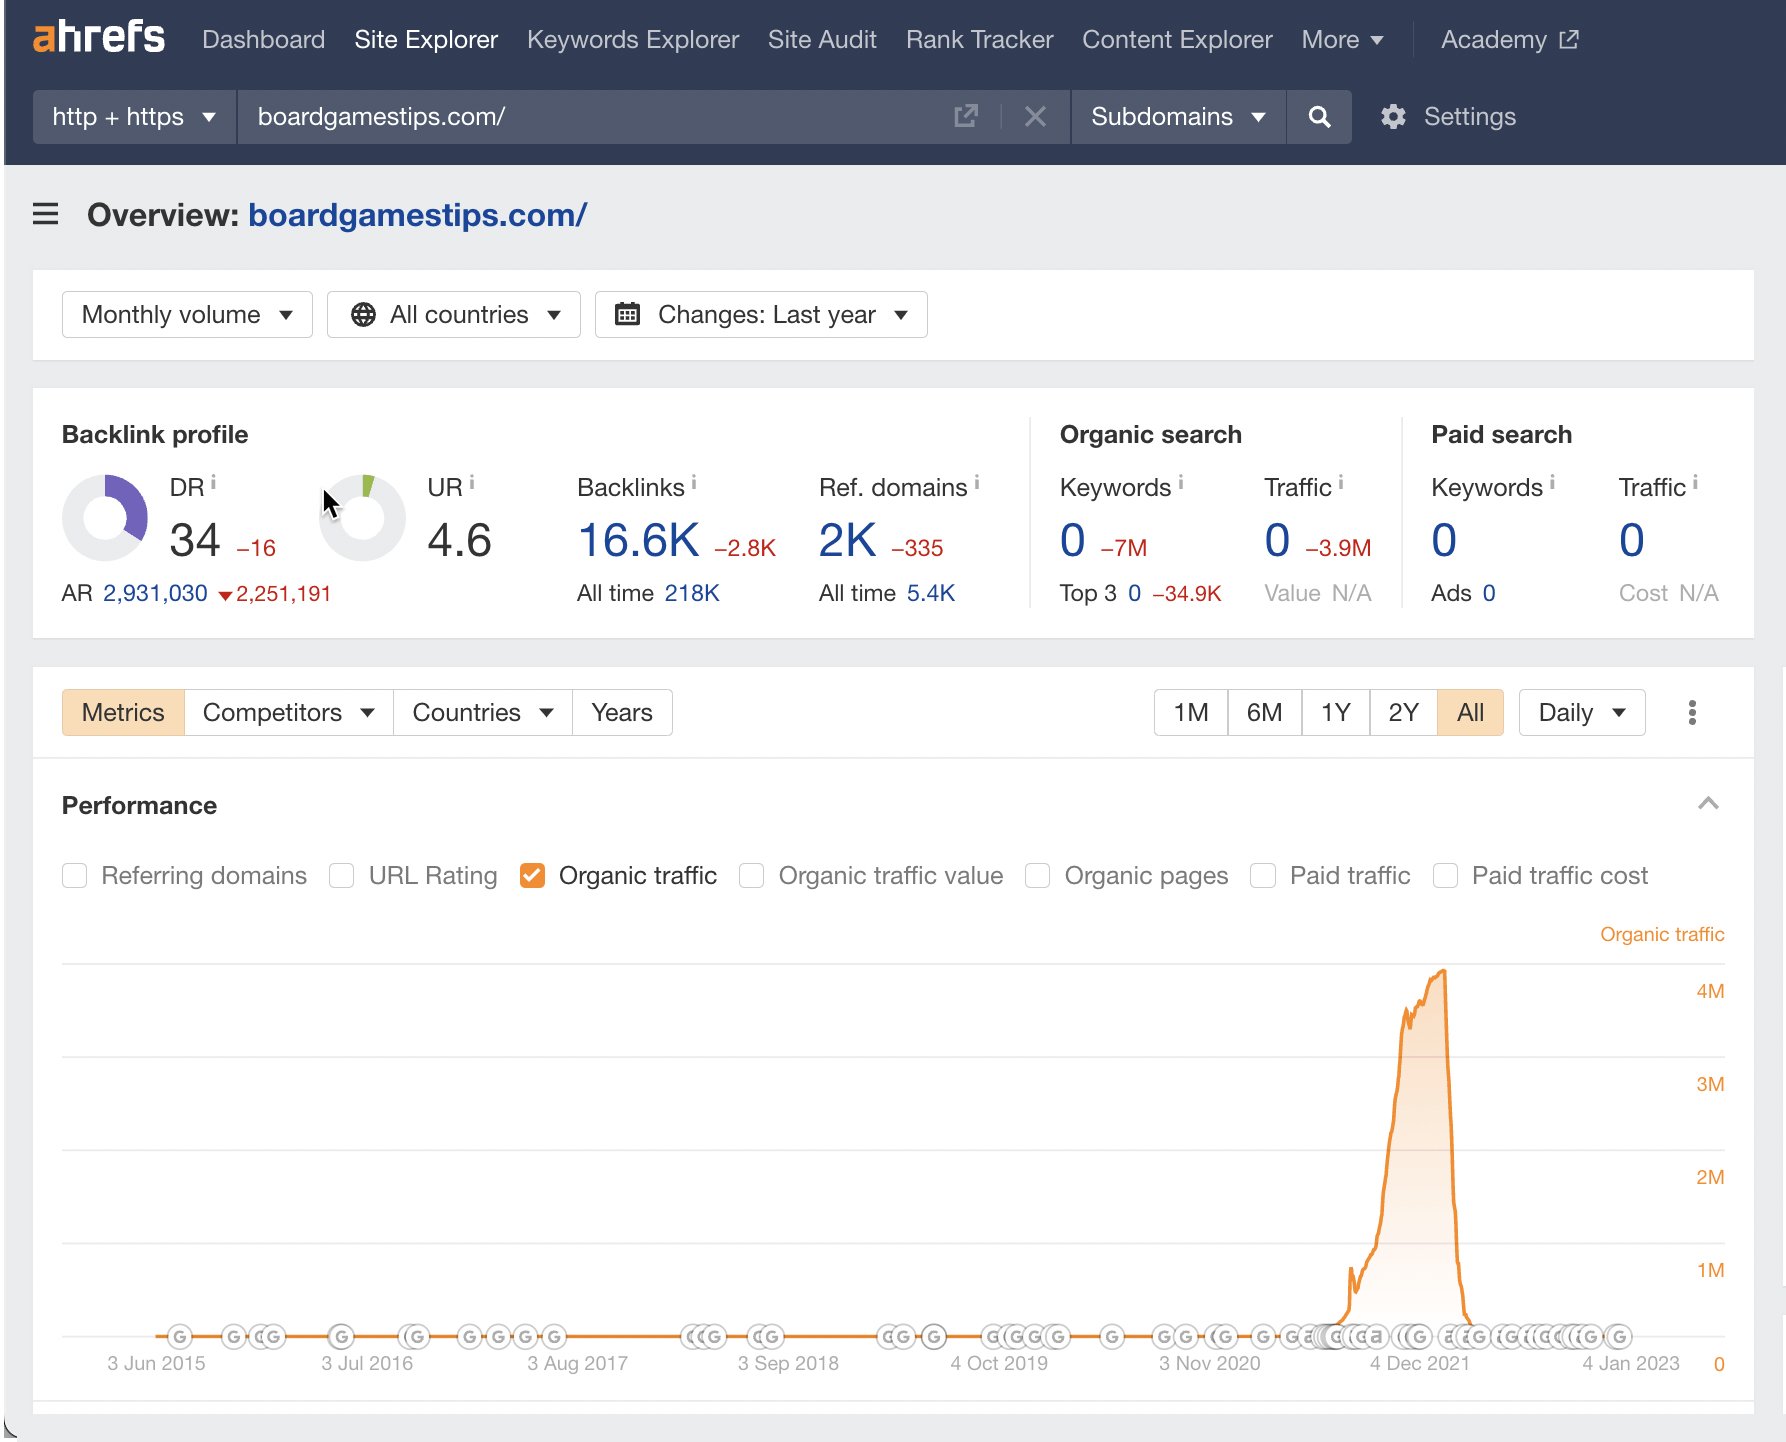Open the target URL in new tab icon
Viewport: 1786px width, 1442px height.
tap(965, 116)
